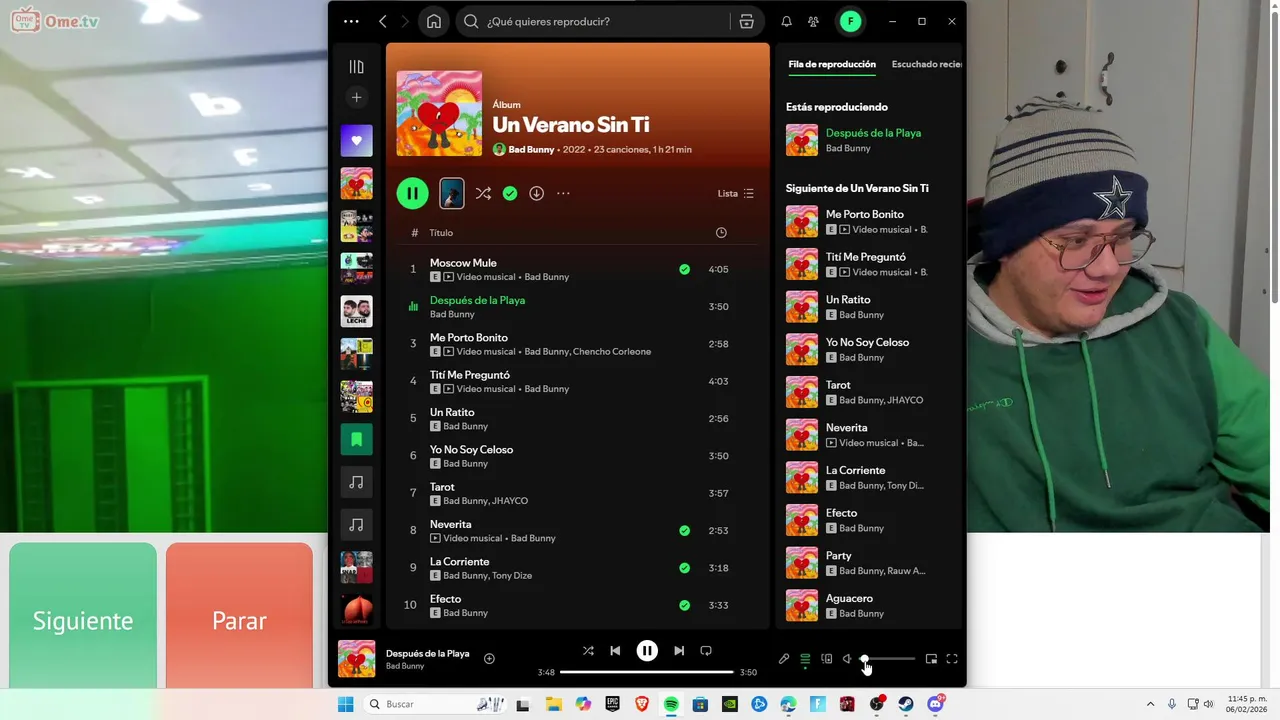Open Brave browser from the taskbar

tap(642, 704)
